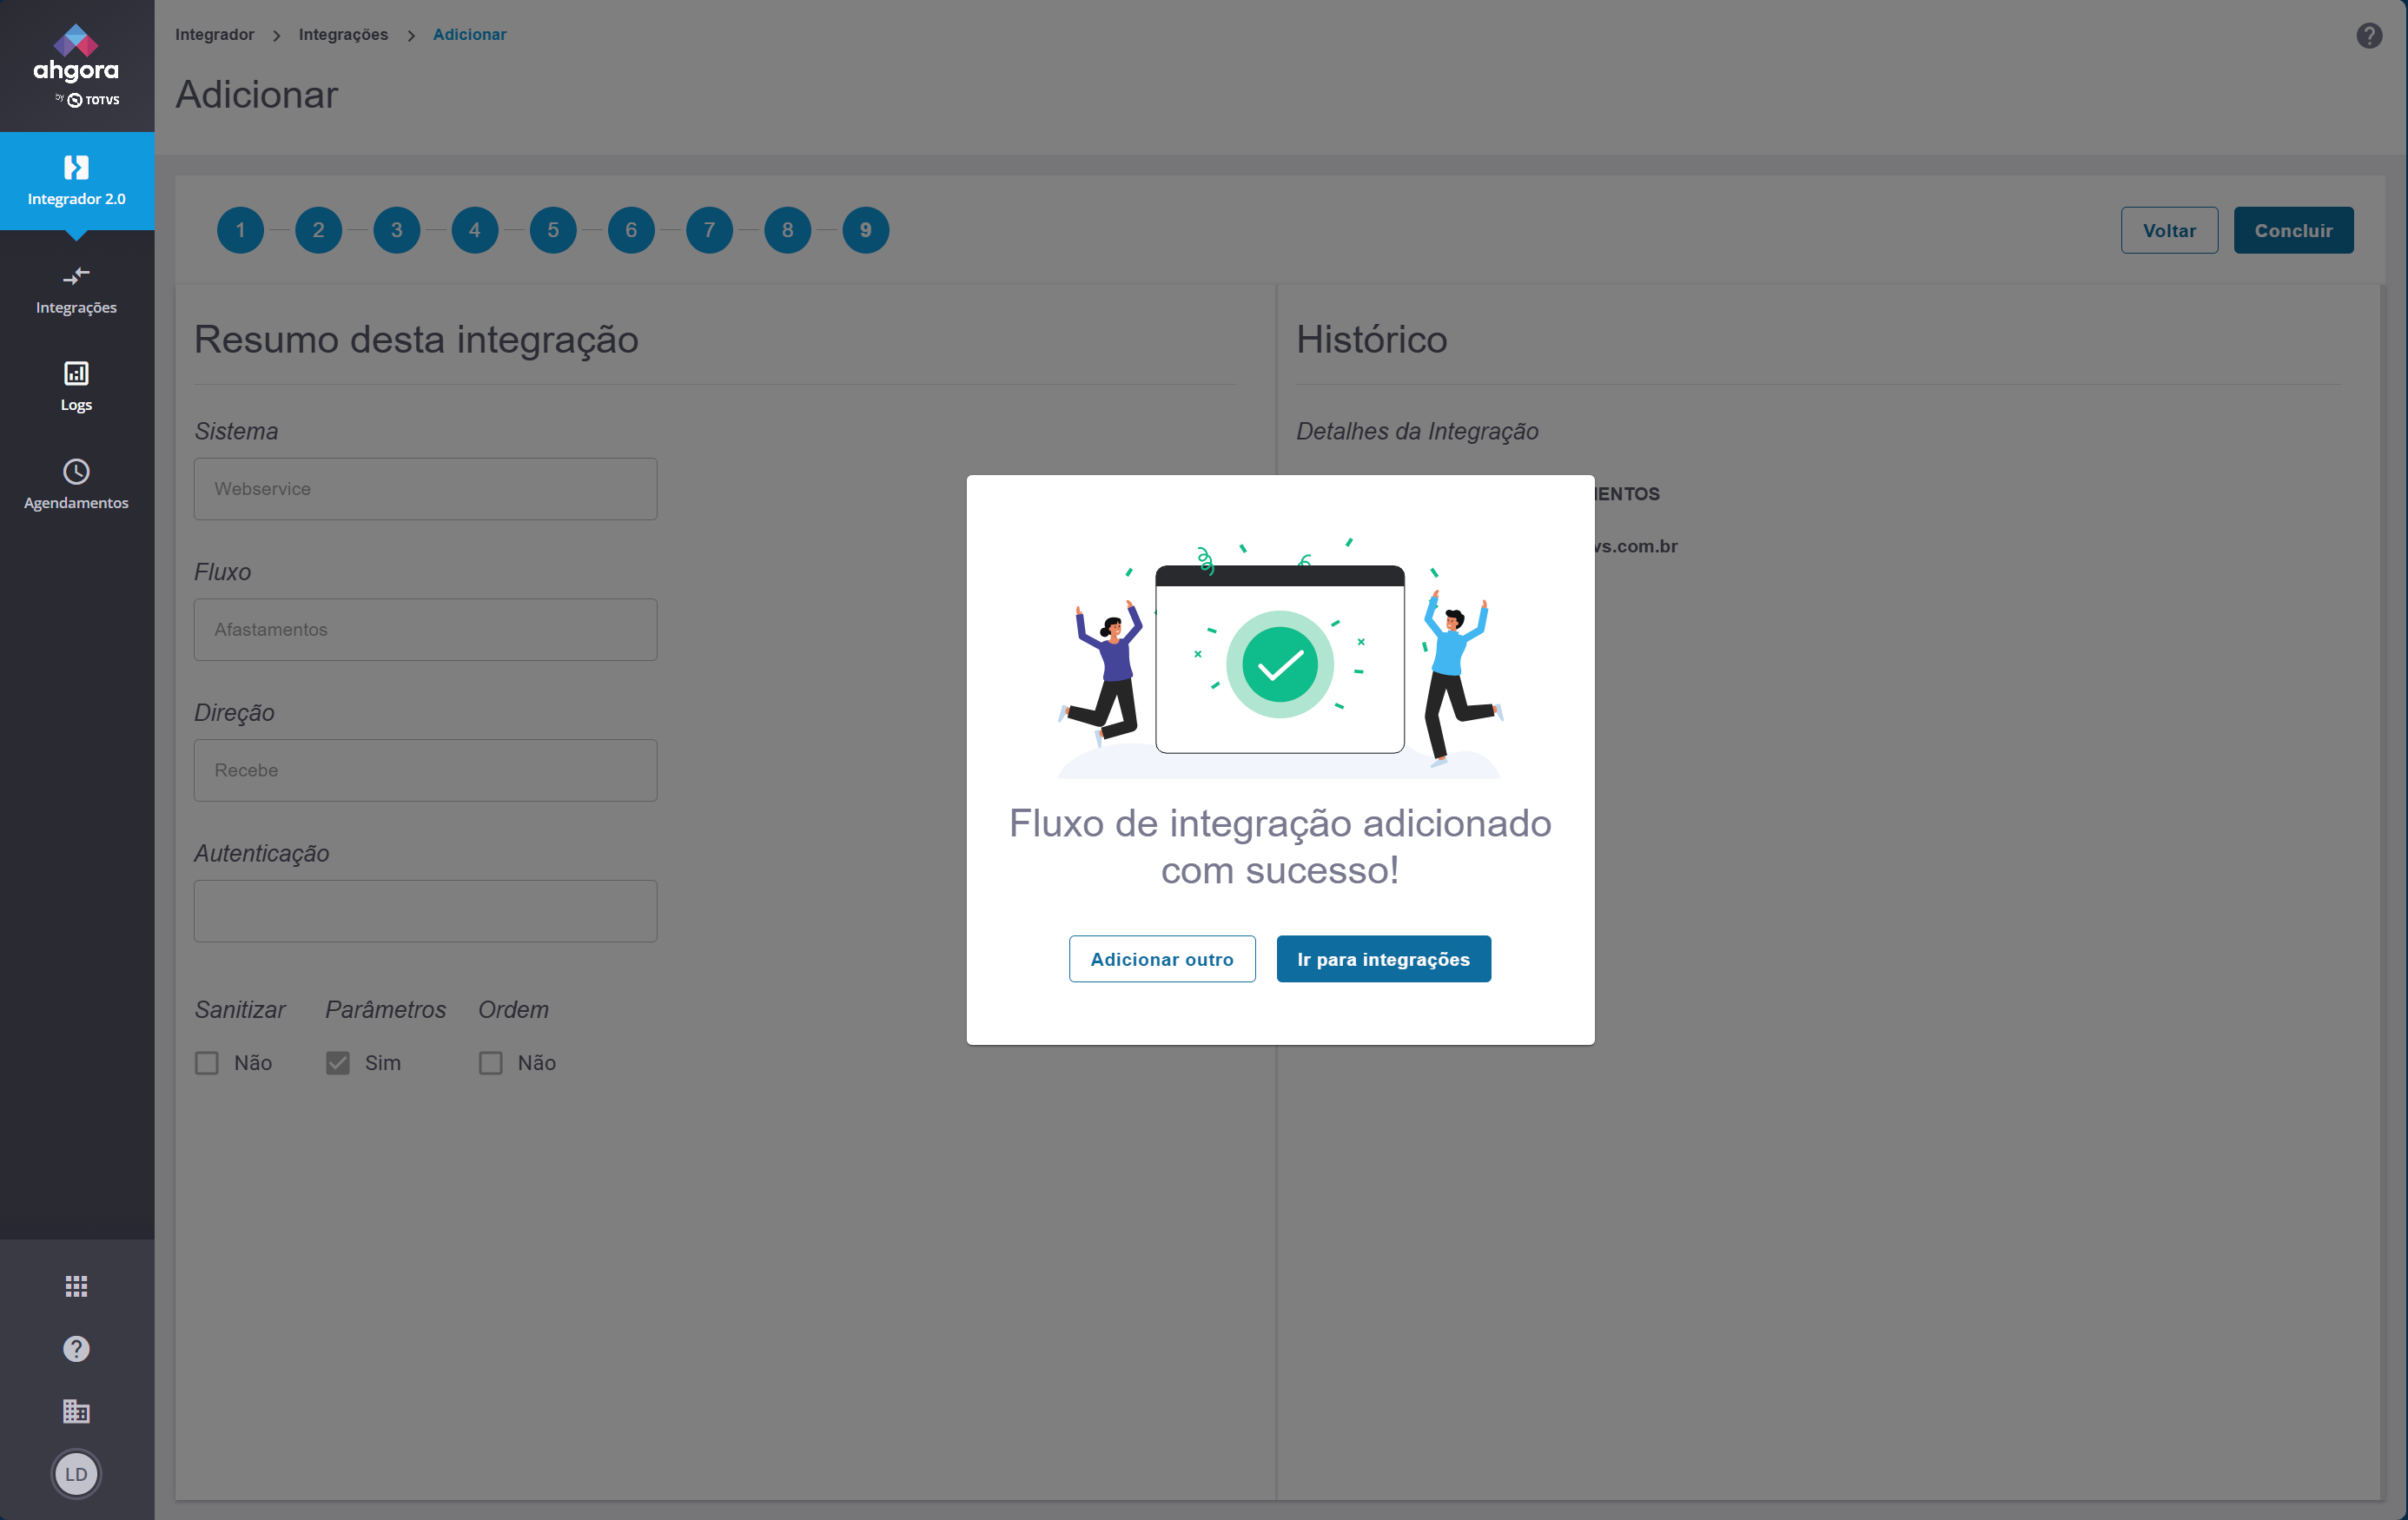Uncheck the Parâmetros Sim checkbox

[338, 1063]
